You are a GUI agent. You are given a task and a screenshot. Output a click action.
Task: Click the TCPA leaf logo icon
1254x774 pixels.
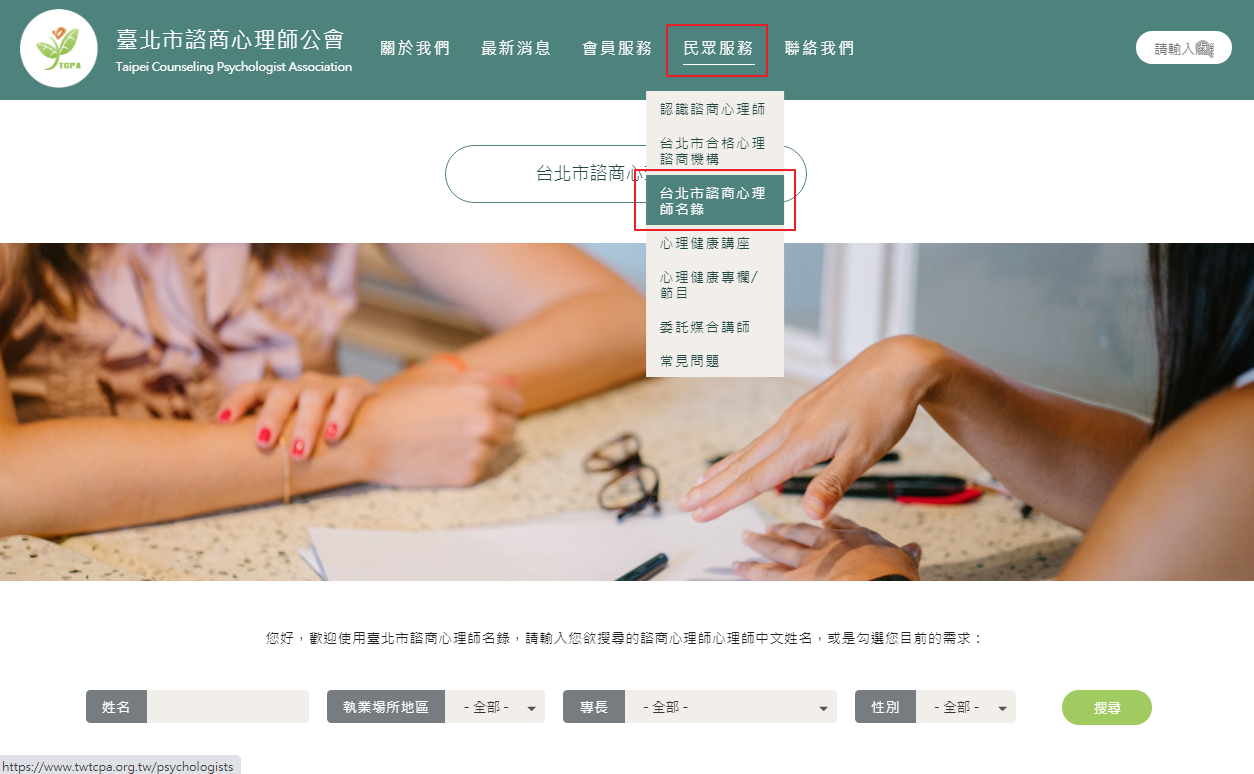click(59, 48)
